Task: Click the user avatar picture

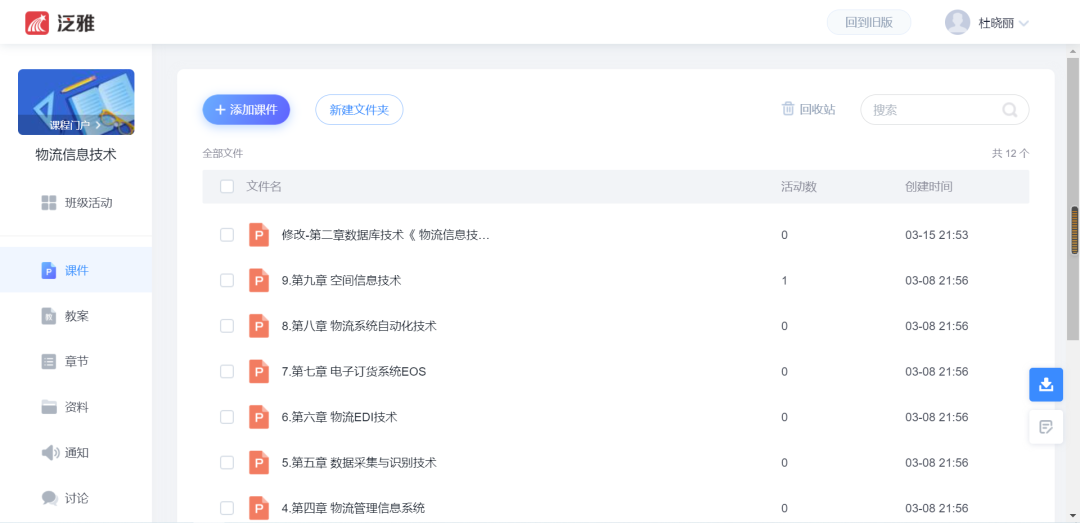Action: coord(957,22)
